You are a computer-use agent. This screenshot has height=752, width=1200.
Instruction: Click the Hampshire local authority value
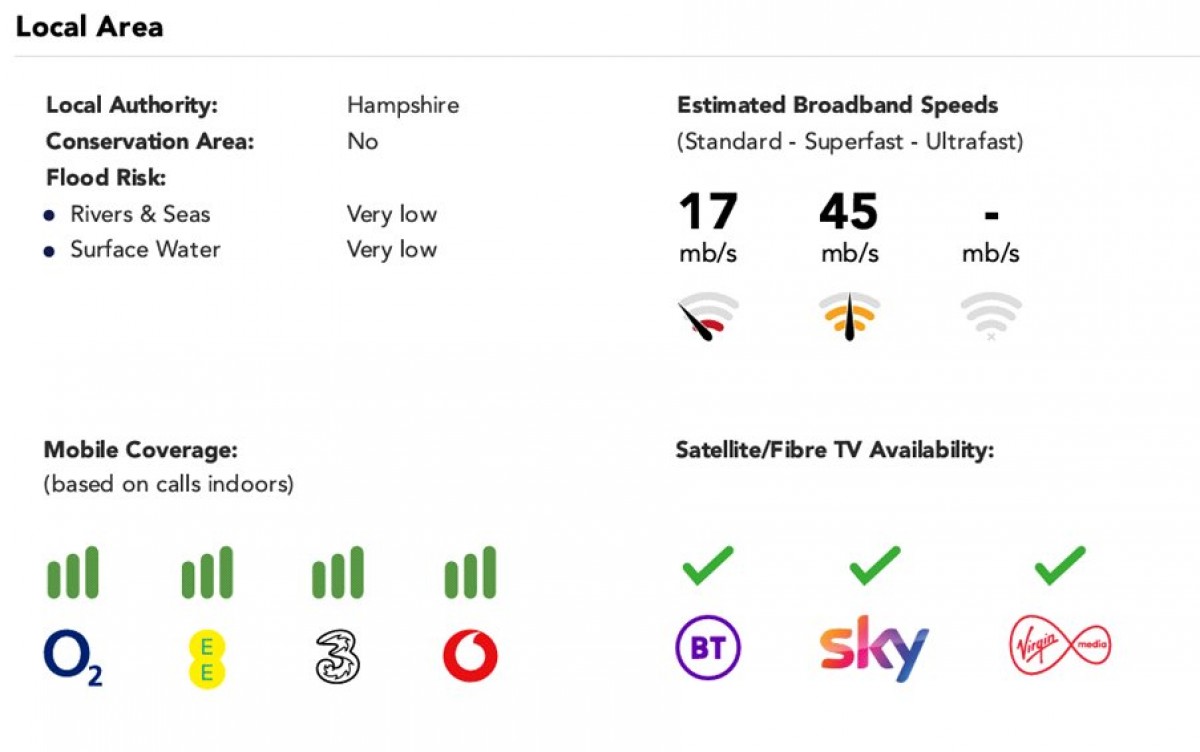click(403, 105)
